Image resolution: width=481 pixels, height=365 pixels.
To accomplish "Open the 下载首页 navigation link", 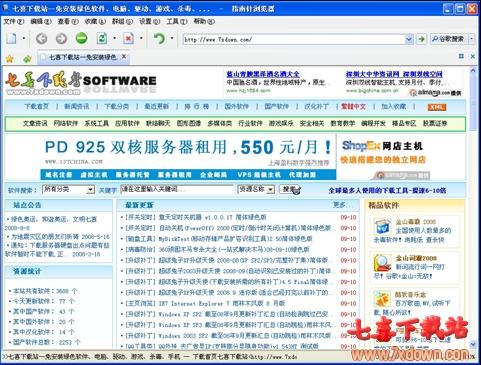I will [x=36, y=107].
